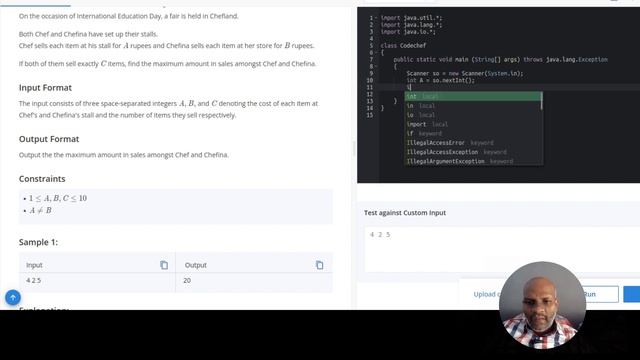Image resolution: width=640 pixels, height=360 pixels.
Task: Select the 'if keyword' autocomplete suggestion
Action: [473, 133]
